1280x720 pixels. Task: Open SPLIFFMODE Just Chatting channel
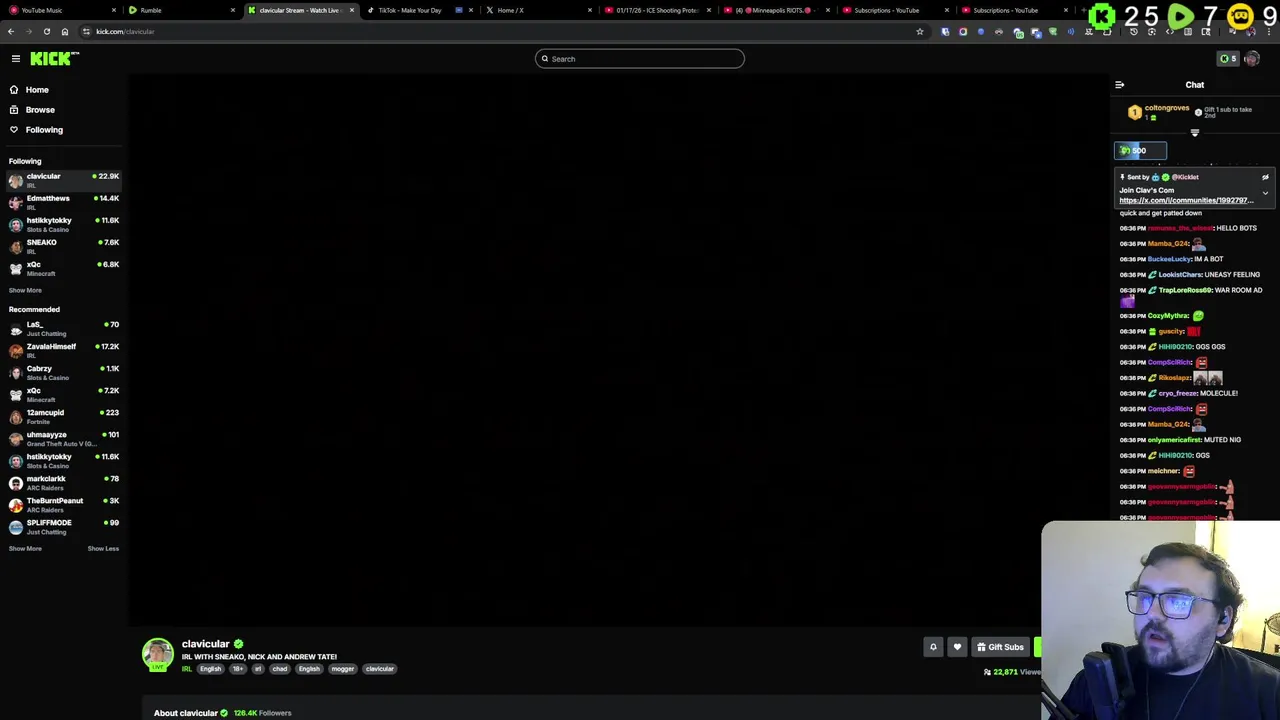click(64, 526)
